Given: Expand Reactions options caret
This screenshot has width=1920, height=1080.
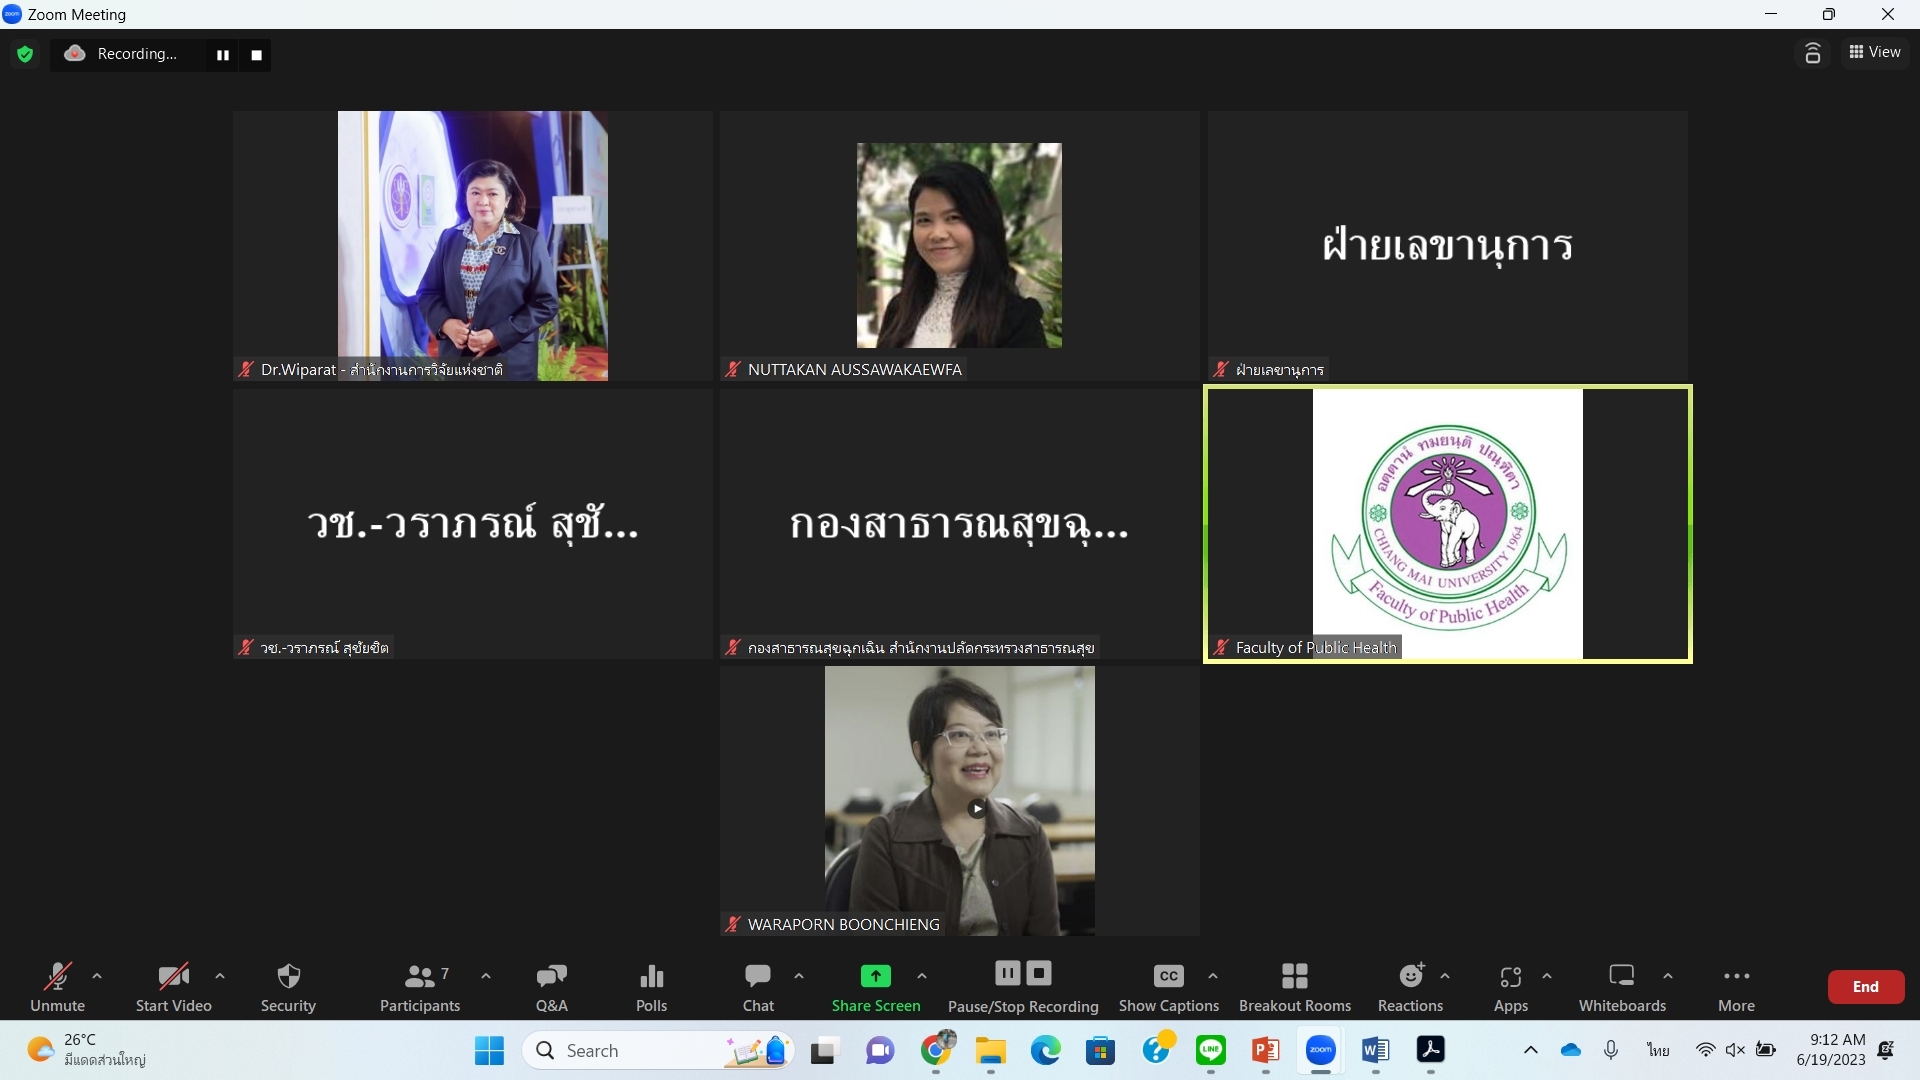Looking at the screenshot, I should point(1445,976).
